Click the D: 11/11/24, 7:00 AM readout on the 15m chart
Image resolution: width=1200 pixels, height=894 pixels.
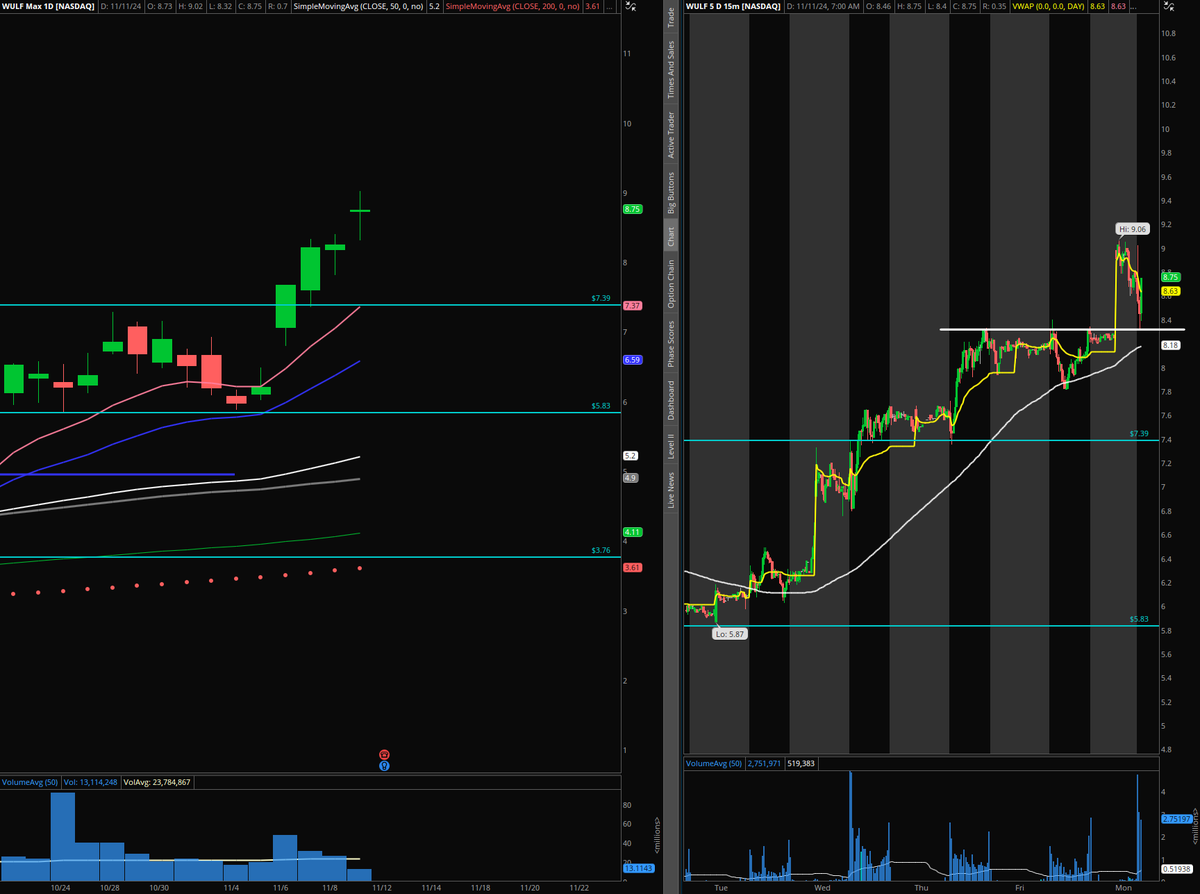(x=824, y=8)
